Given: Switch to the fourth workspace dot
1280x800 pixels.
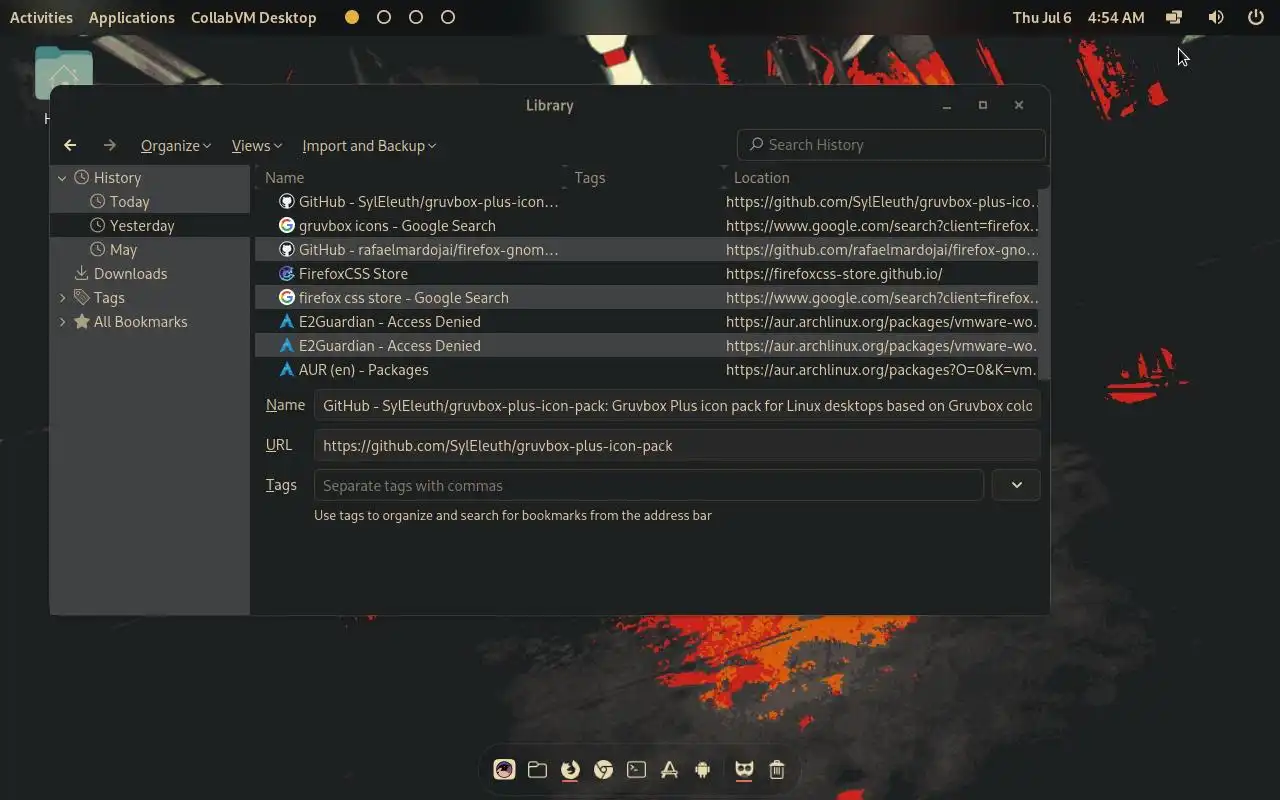Looking at the screenshot, I should tap(448, 17).
